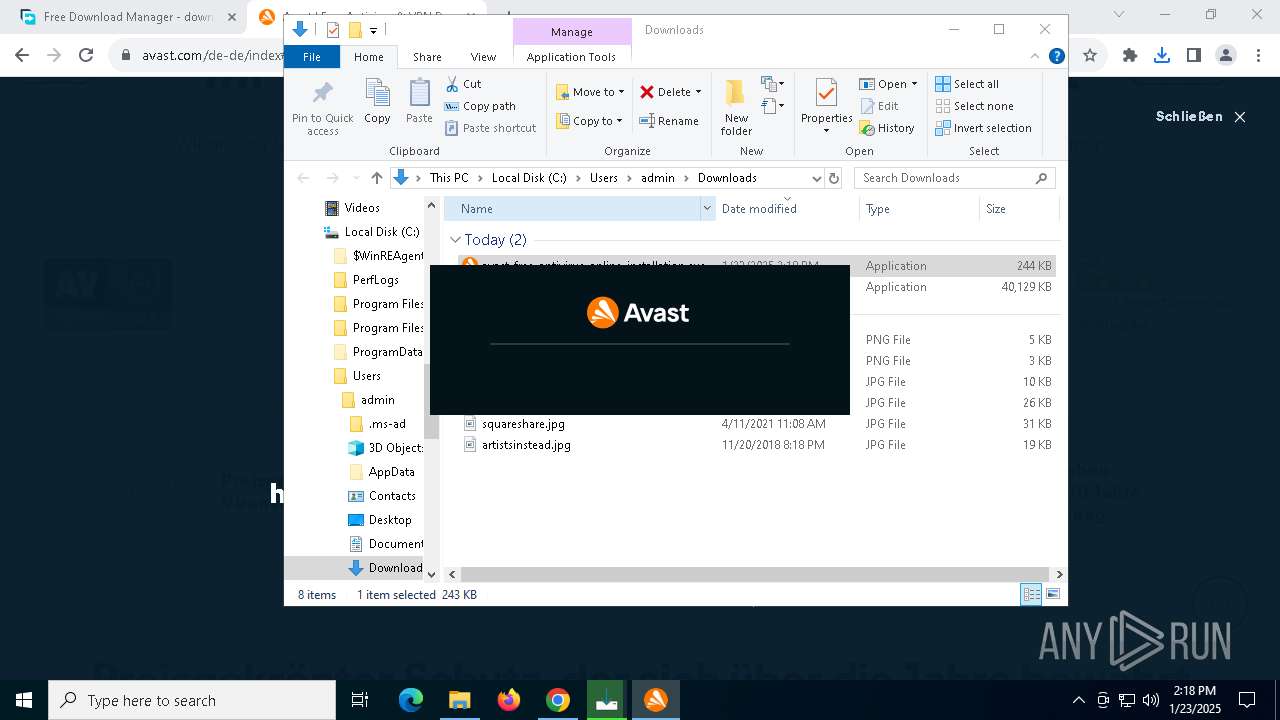The height and width of the screenshot is (720, 1280).
Task: Click the Up one level arrow
Action: (x=377, y=178)
